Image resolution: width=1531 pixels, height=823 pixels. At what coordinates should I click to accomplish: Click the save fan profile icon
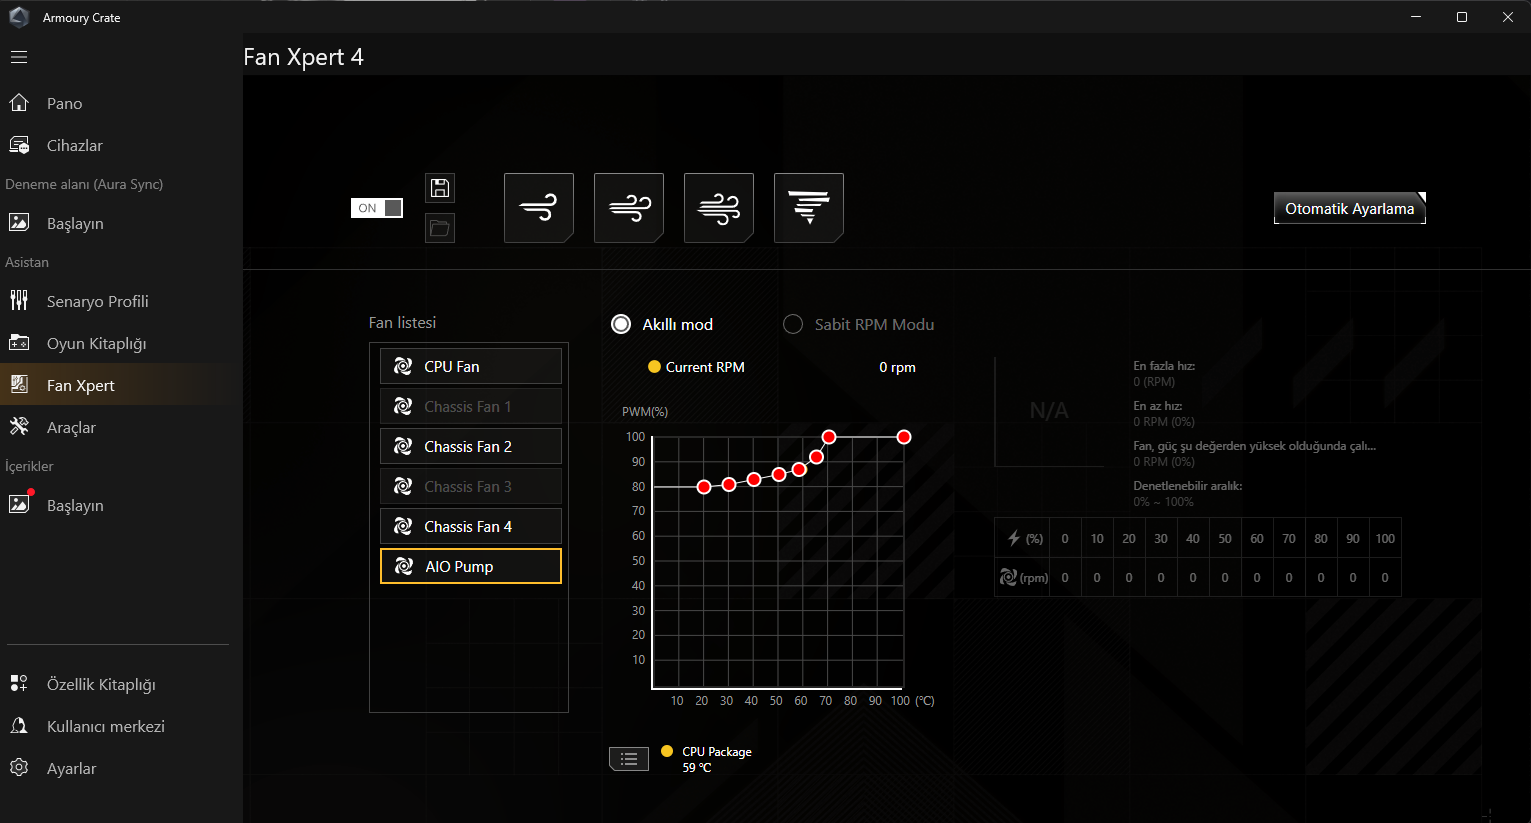440,188
